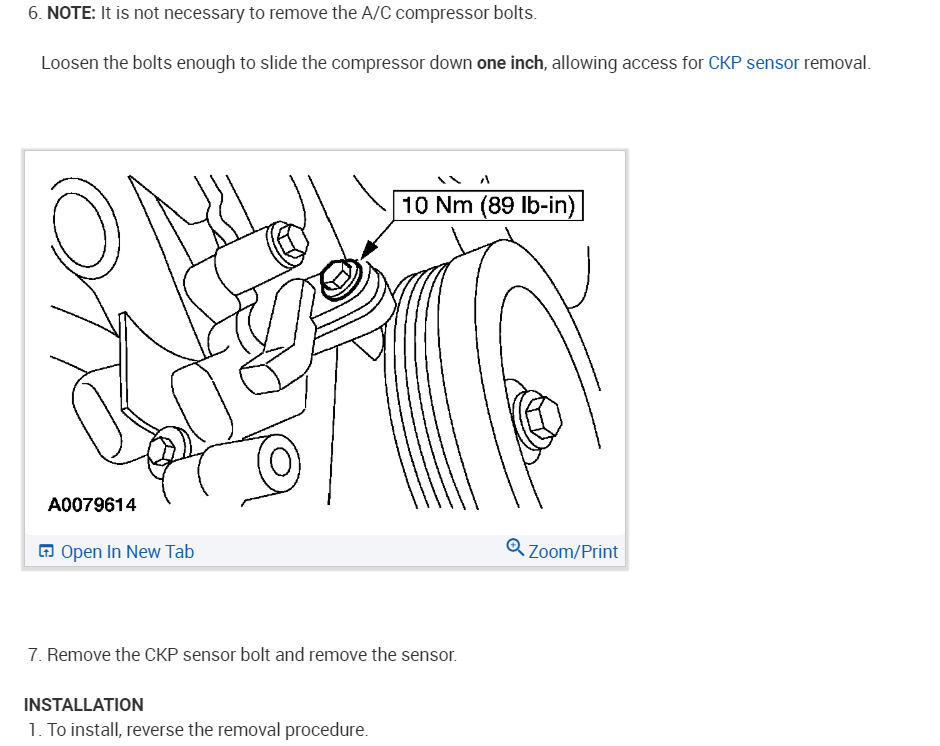The image size is (940, 746).
Task: Select the Zoom/Print text link
Action: click(573, 552)
